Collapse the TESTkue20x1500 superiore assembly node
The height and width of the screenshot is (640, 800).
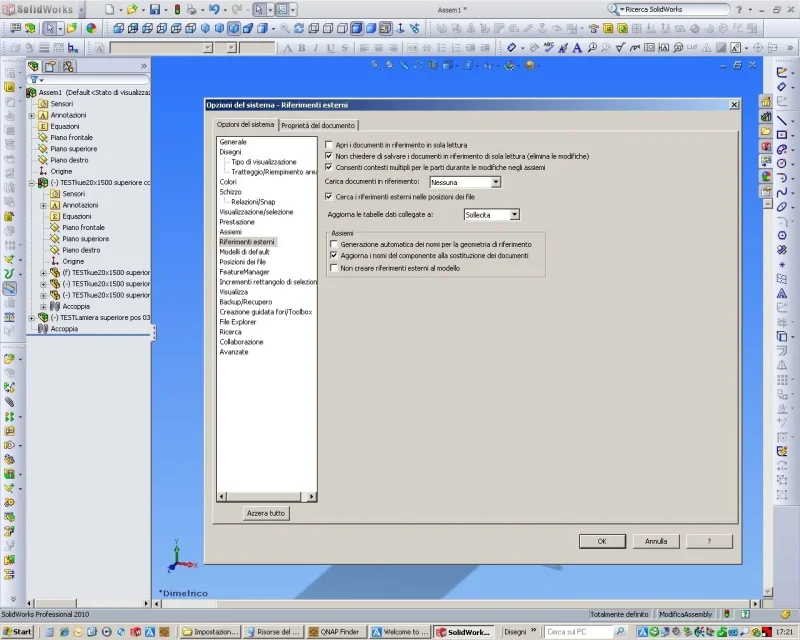[x=32, y=183]
